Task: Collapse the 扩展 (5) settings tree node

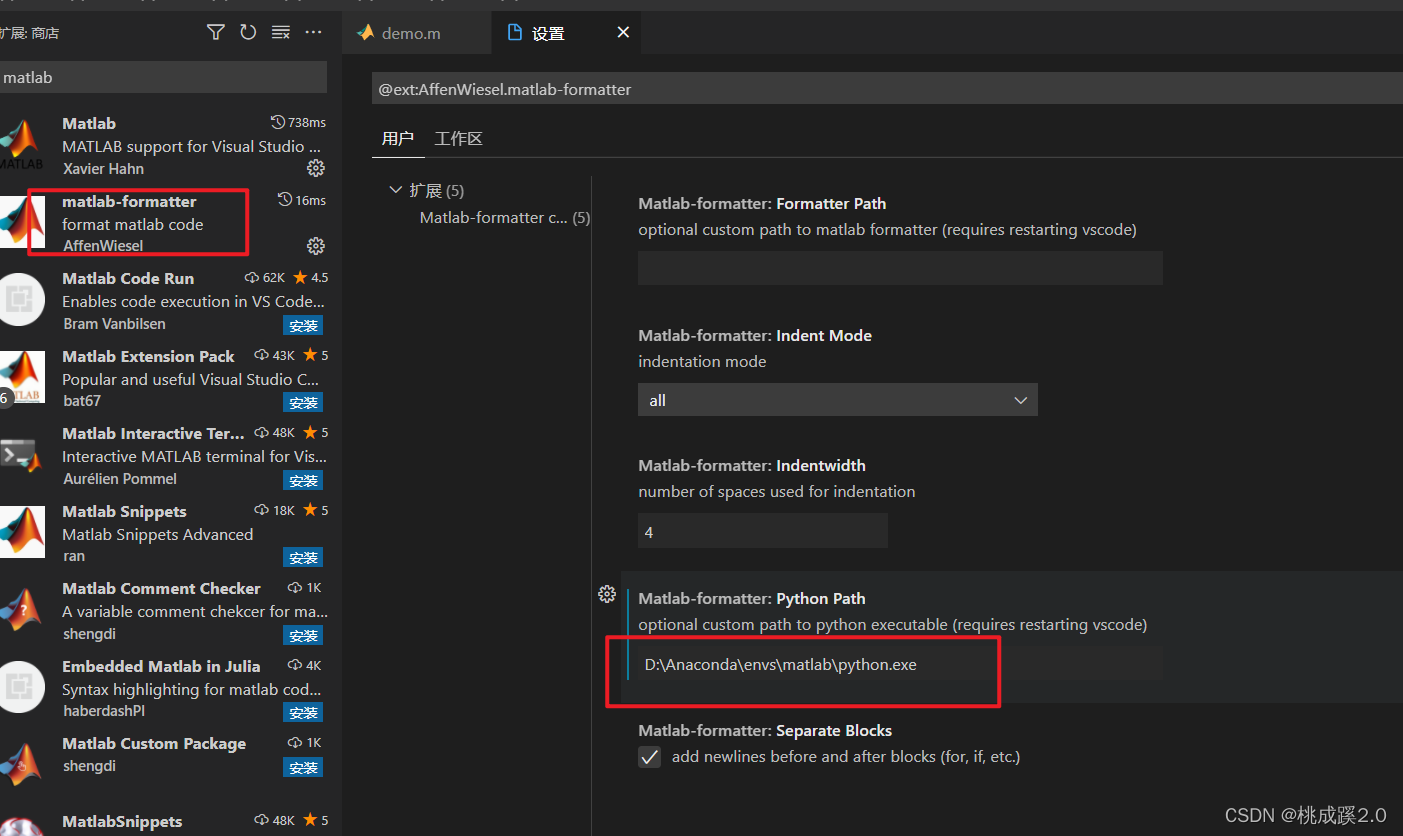Action: click(x=396, y=190)
